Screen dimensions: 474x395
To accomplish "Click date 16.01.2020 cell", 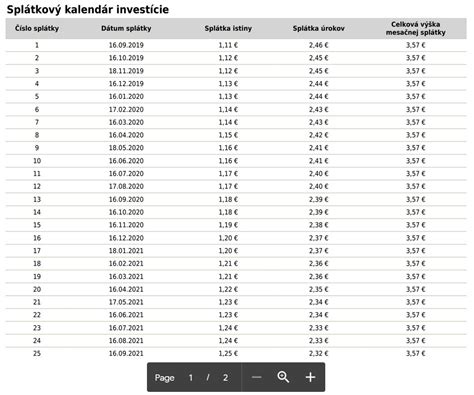I will pyautogui.click(x=126, y=97).
